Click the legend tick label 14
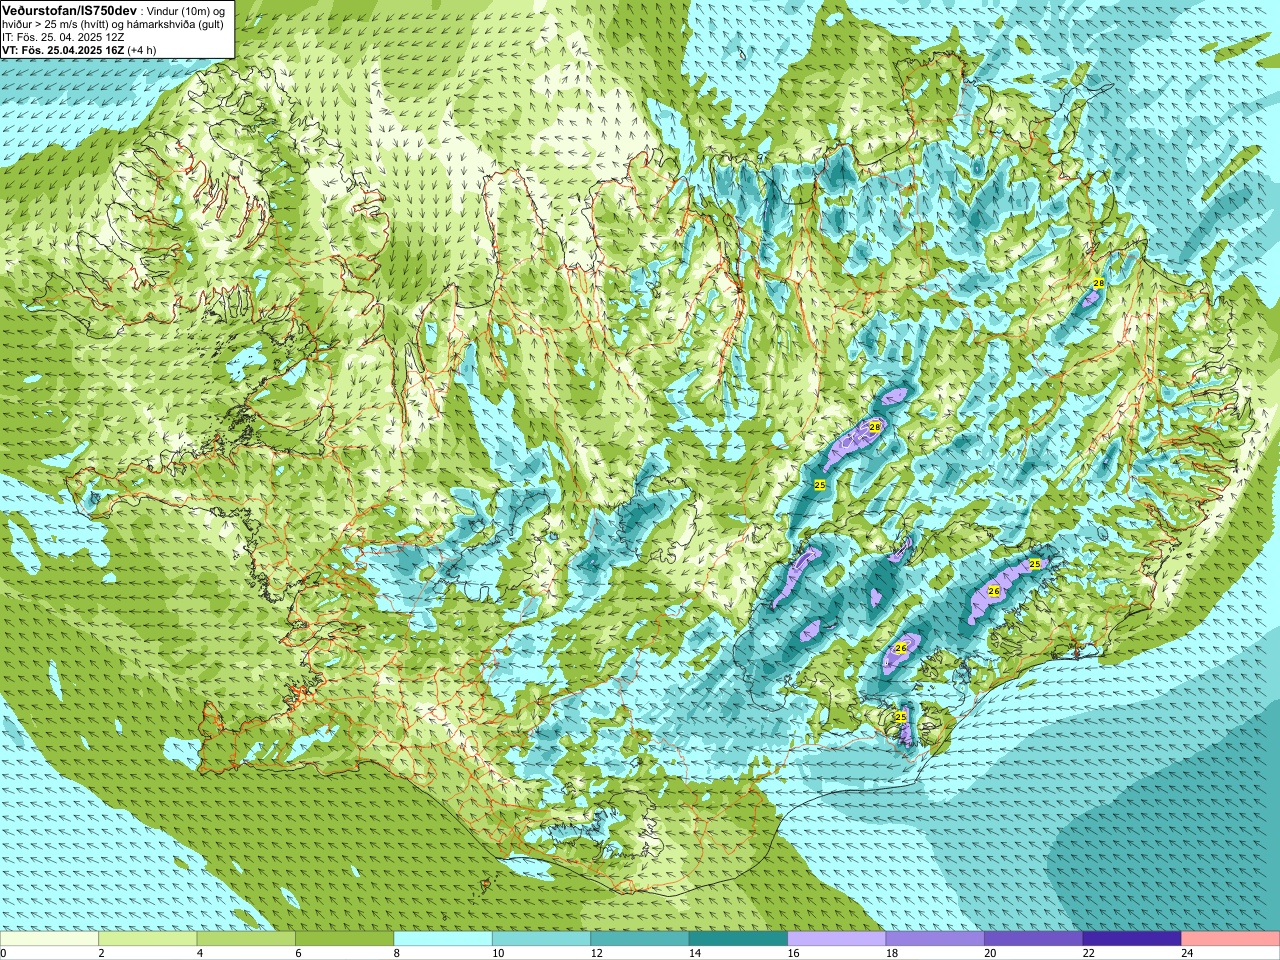This screenshot has width=1280, height=960. 695,953
